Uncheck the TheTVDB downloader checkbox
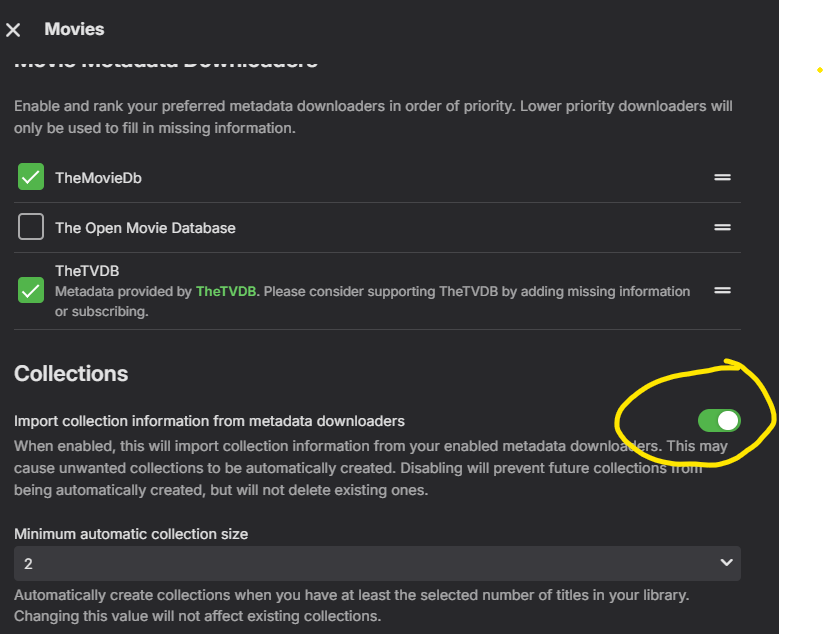823x634 pixels. point(31,291)
